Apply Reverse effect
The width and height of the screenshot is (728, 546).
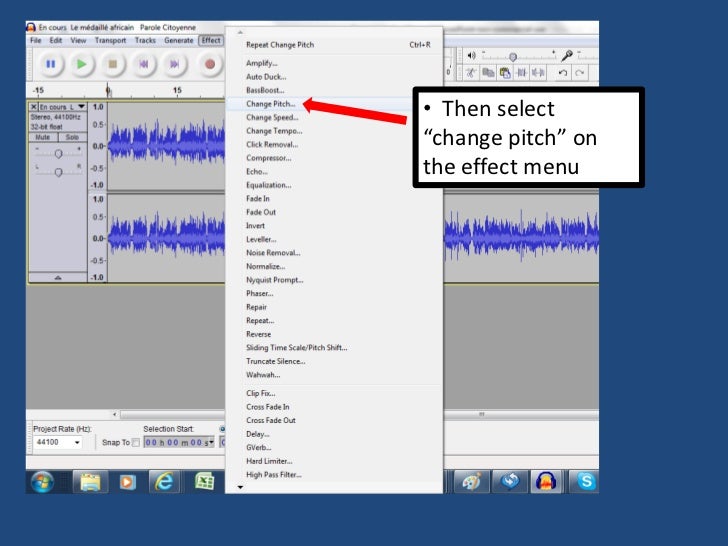point(334,334)
